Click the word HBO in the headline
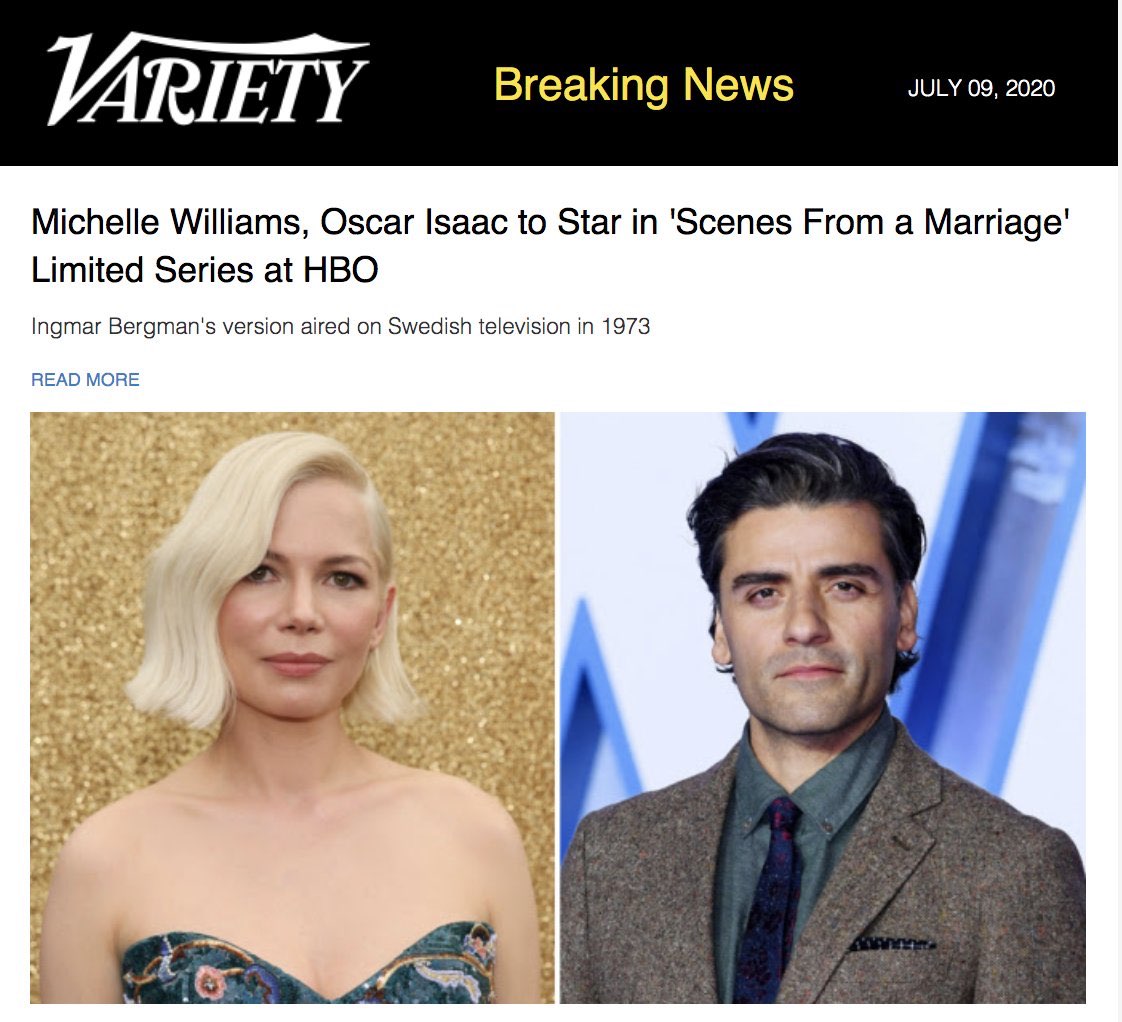The image size is (1122, 1022). tap(341, 270)
